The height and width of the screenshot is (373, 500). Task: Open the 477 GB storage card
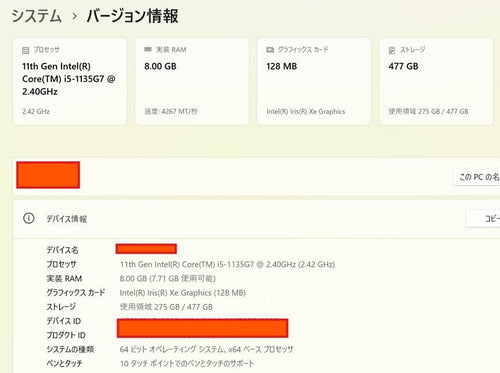(436, 81)
